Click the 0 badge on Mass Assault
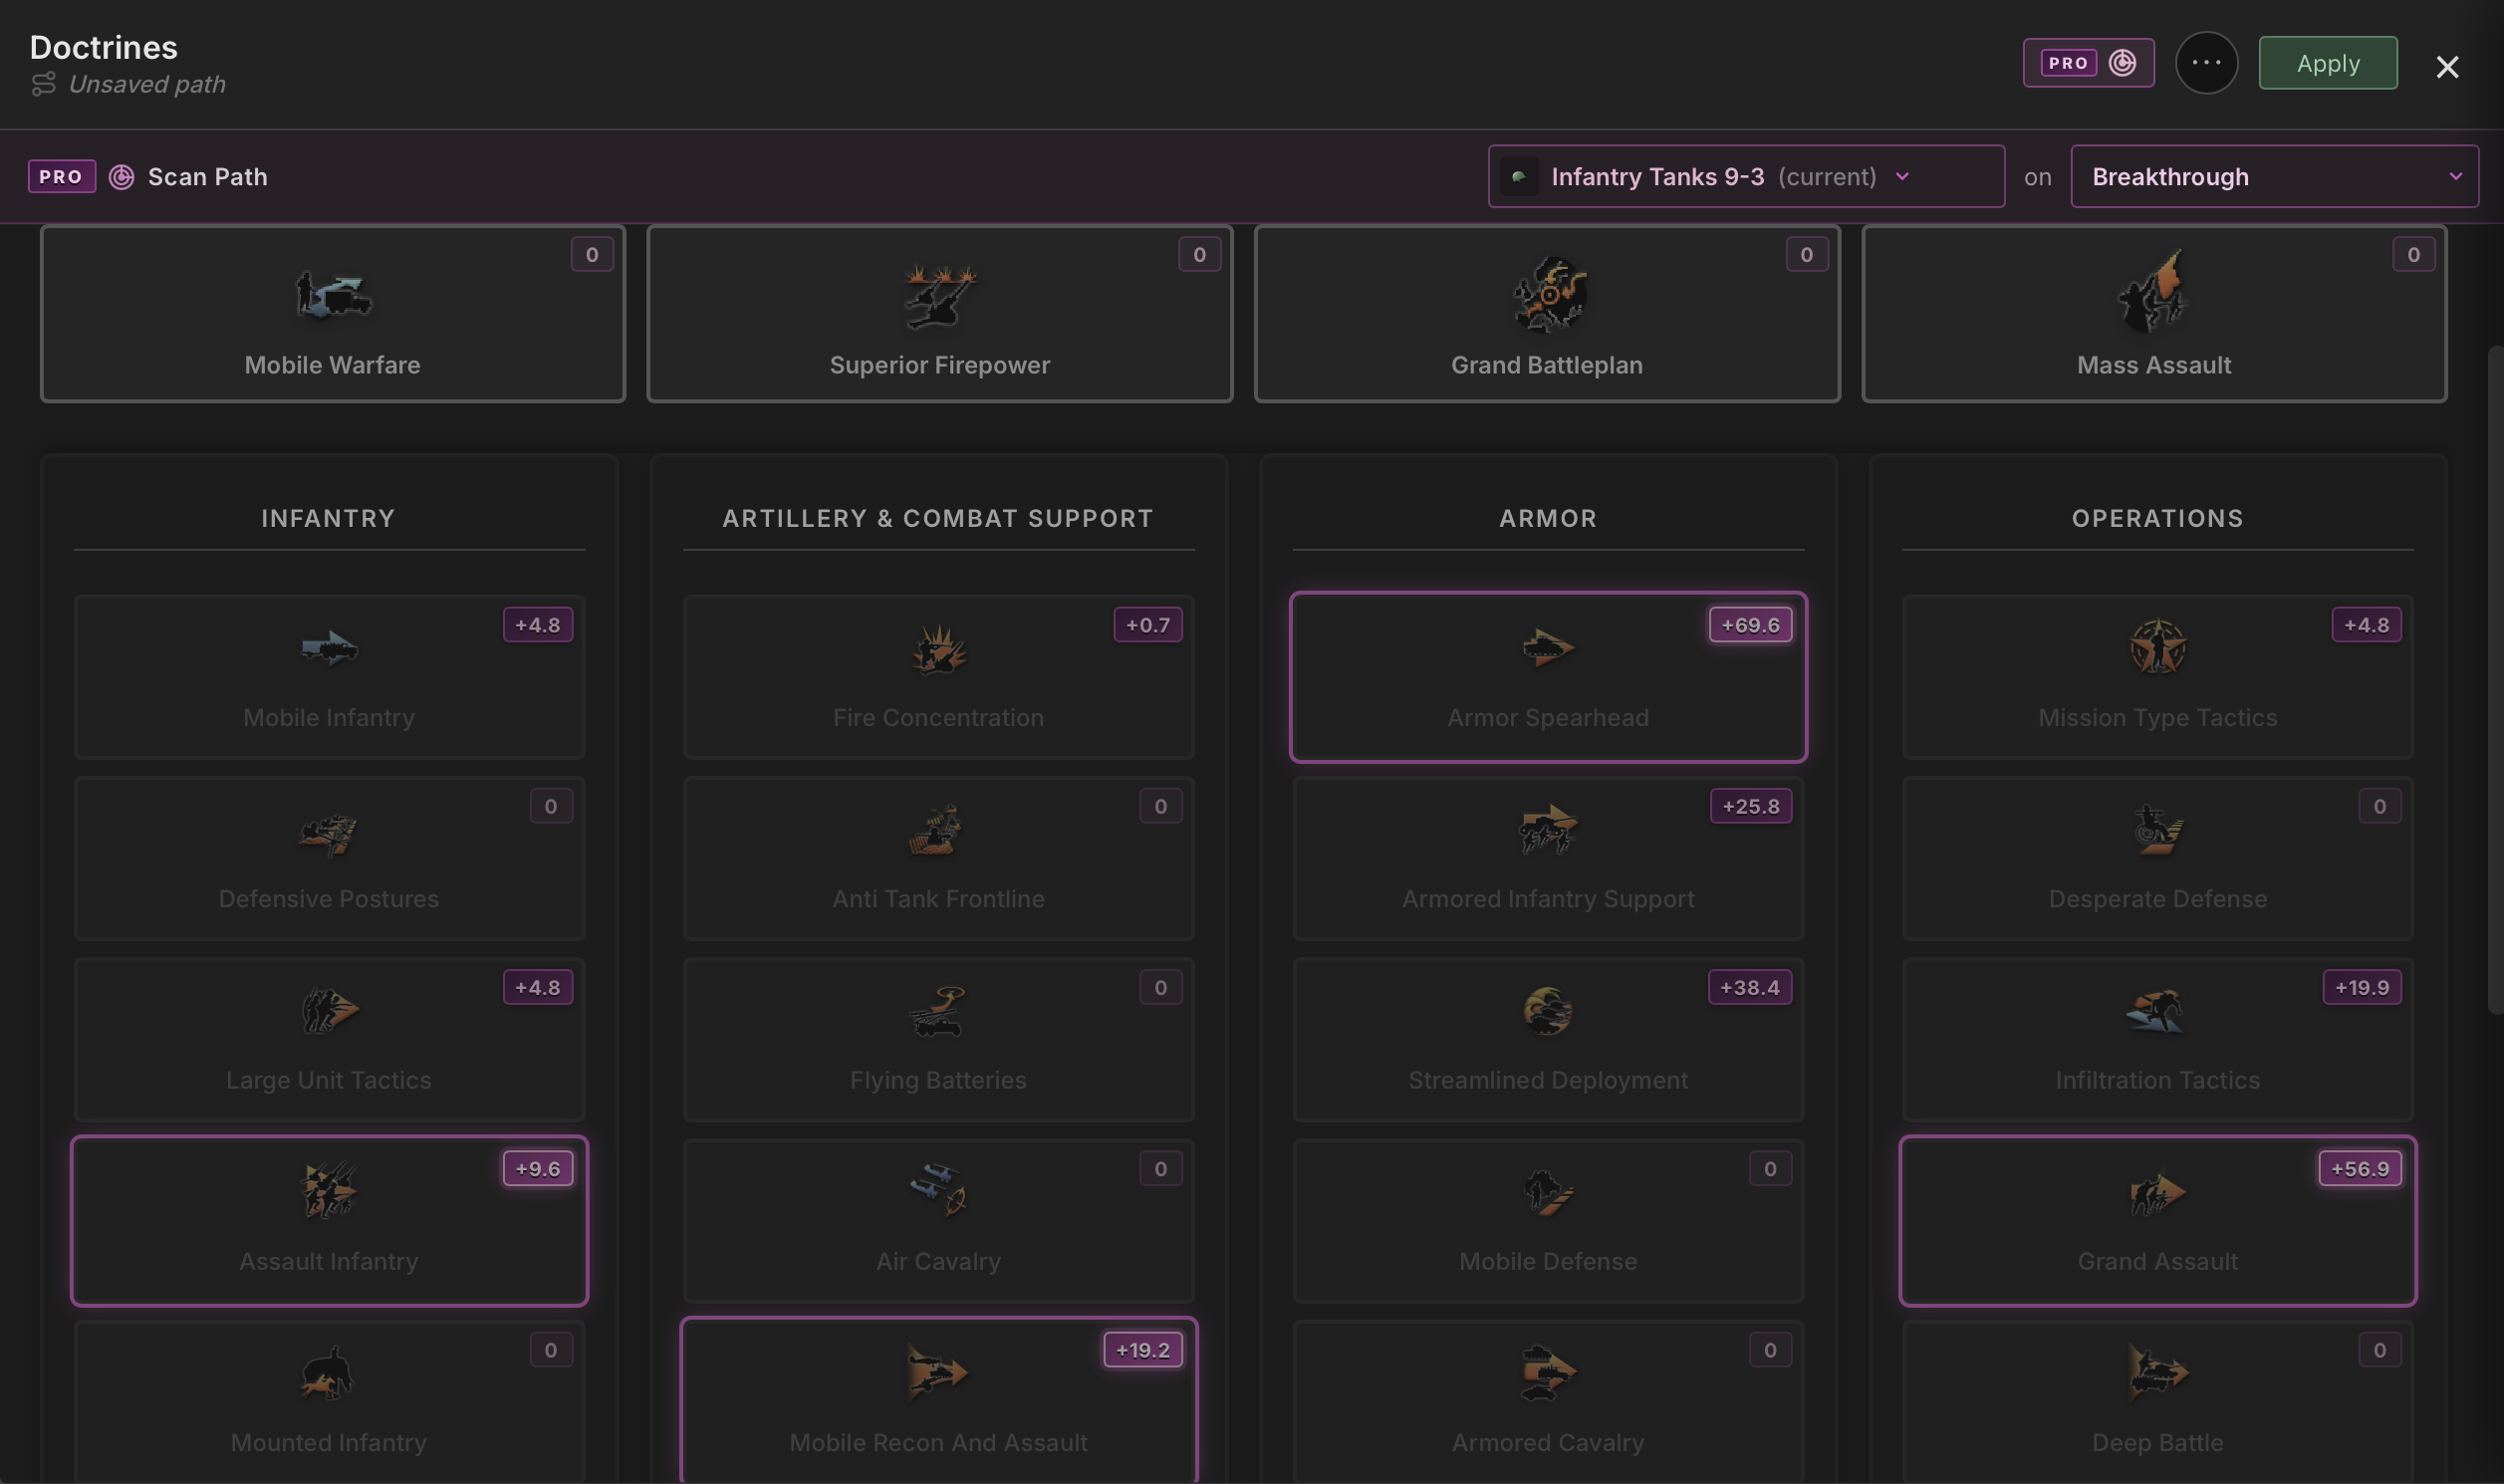This screenshot has width=2504, height=1484. coord(2413,255)
